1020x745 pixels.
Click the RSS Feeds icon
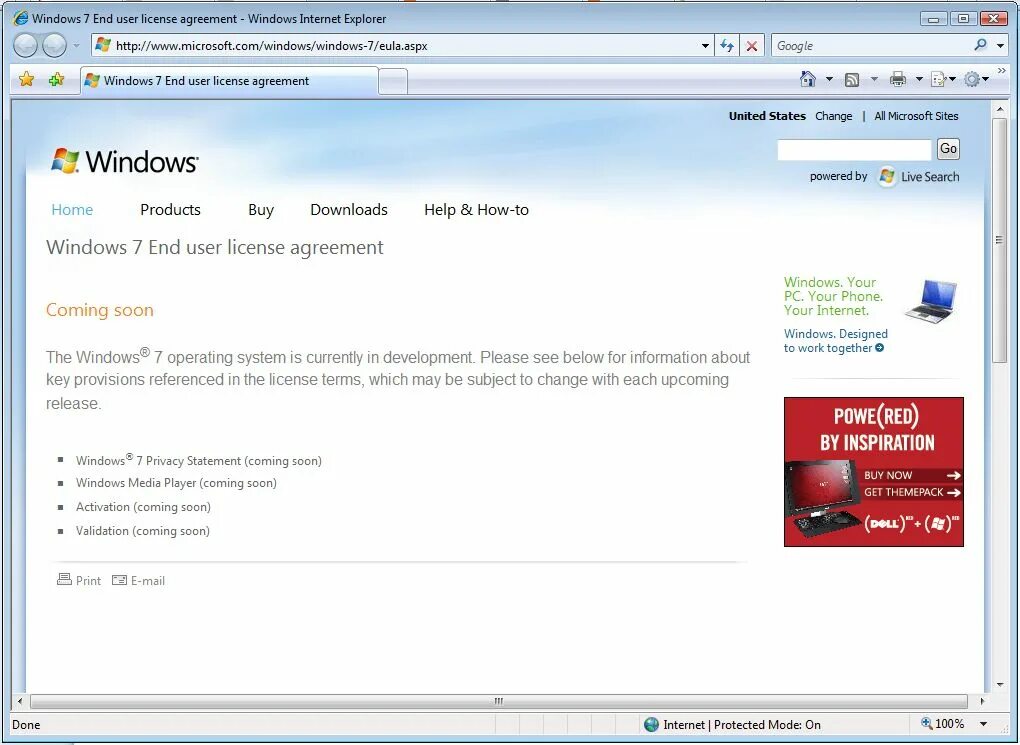coord(852,78)
